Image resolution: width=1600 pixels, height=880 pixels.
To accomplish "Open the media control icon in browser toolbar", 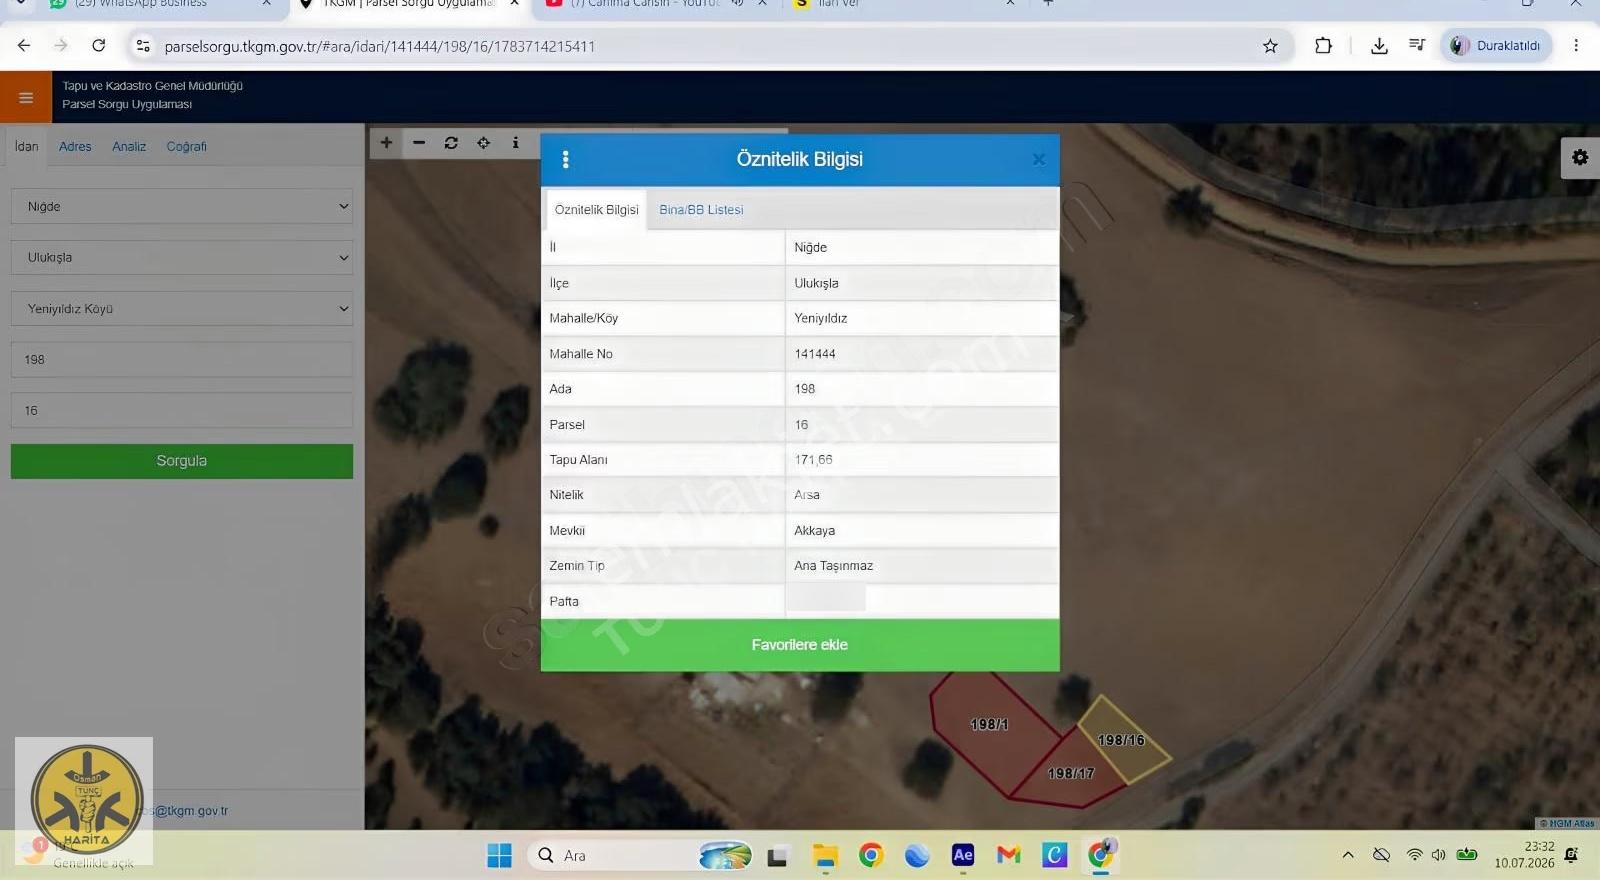I will 1417,46.
